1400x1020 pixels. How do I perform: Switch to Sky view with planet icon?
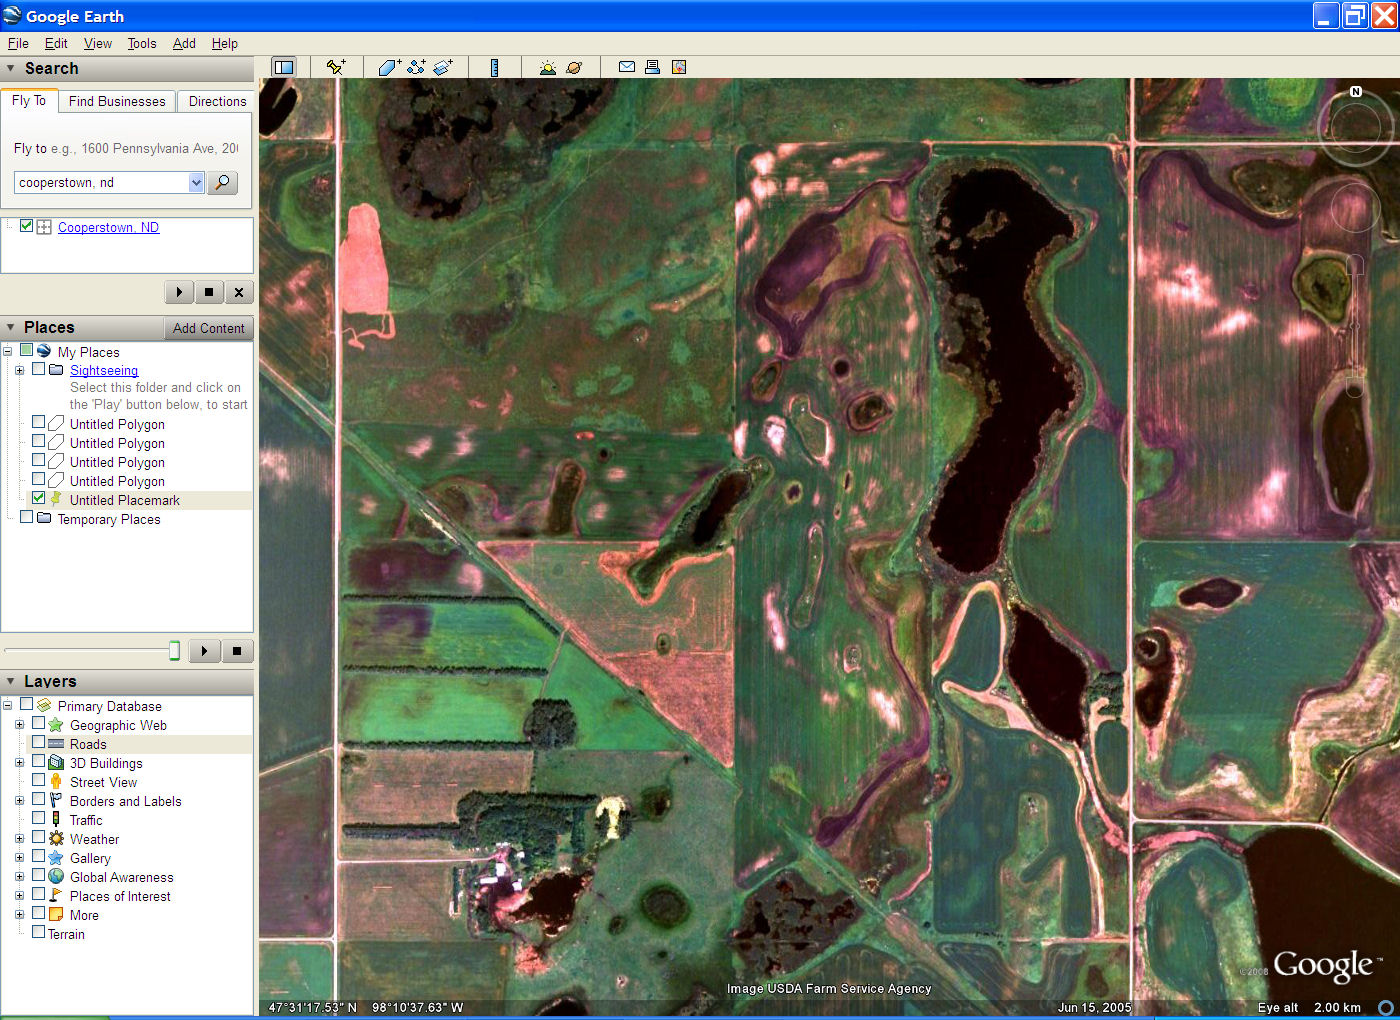[x=574, y=67]
